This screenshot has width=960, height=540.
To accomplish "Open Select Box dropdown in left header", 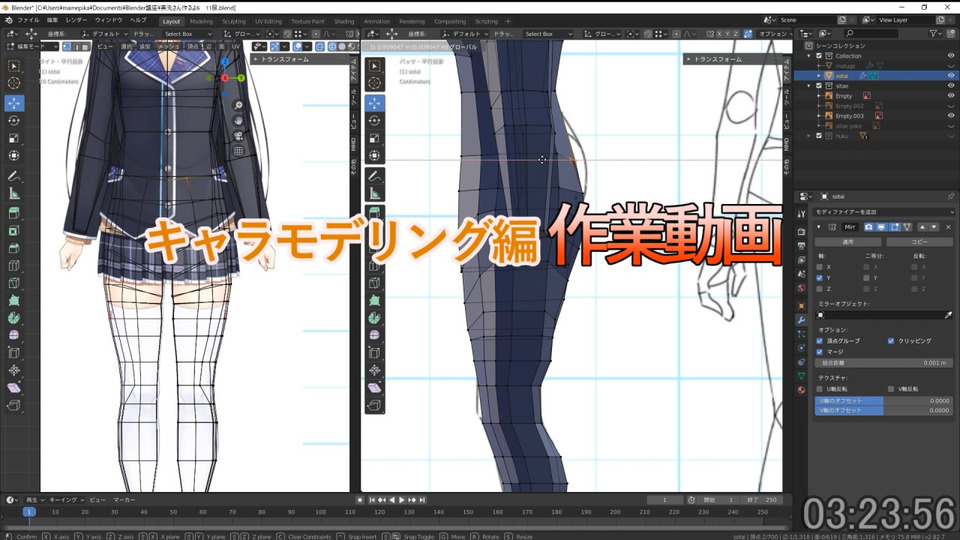I will coord(186,34).
